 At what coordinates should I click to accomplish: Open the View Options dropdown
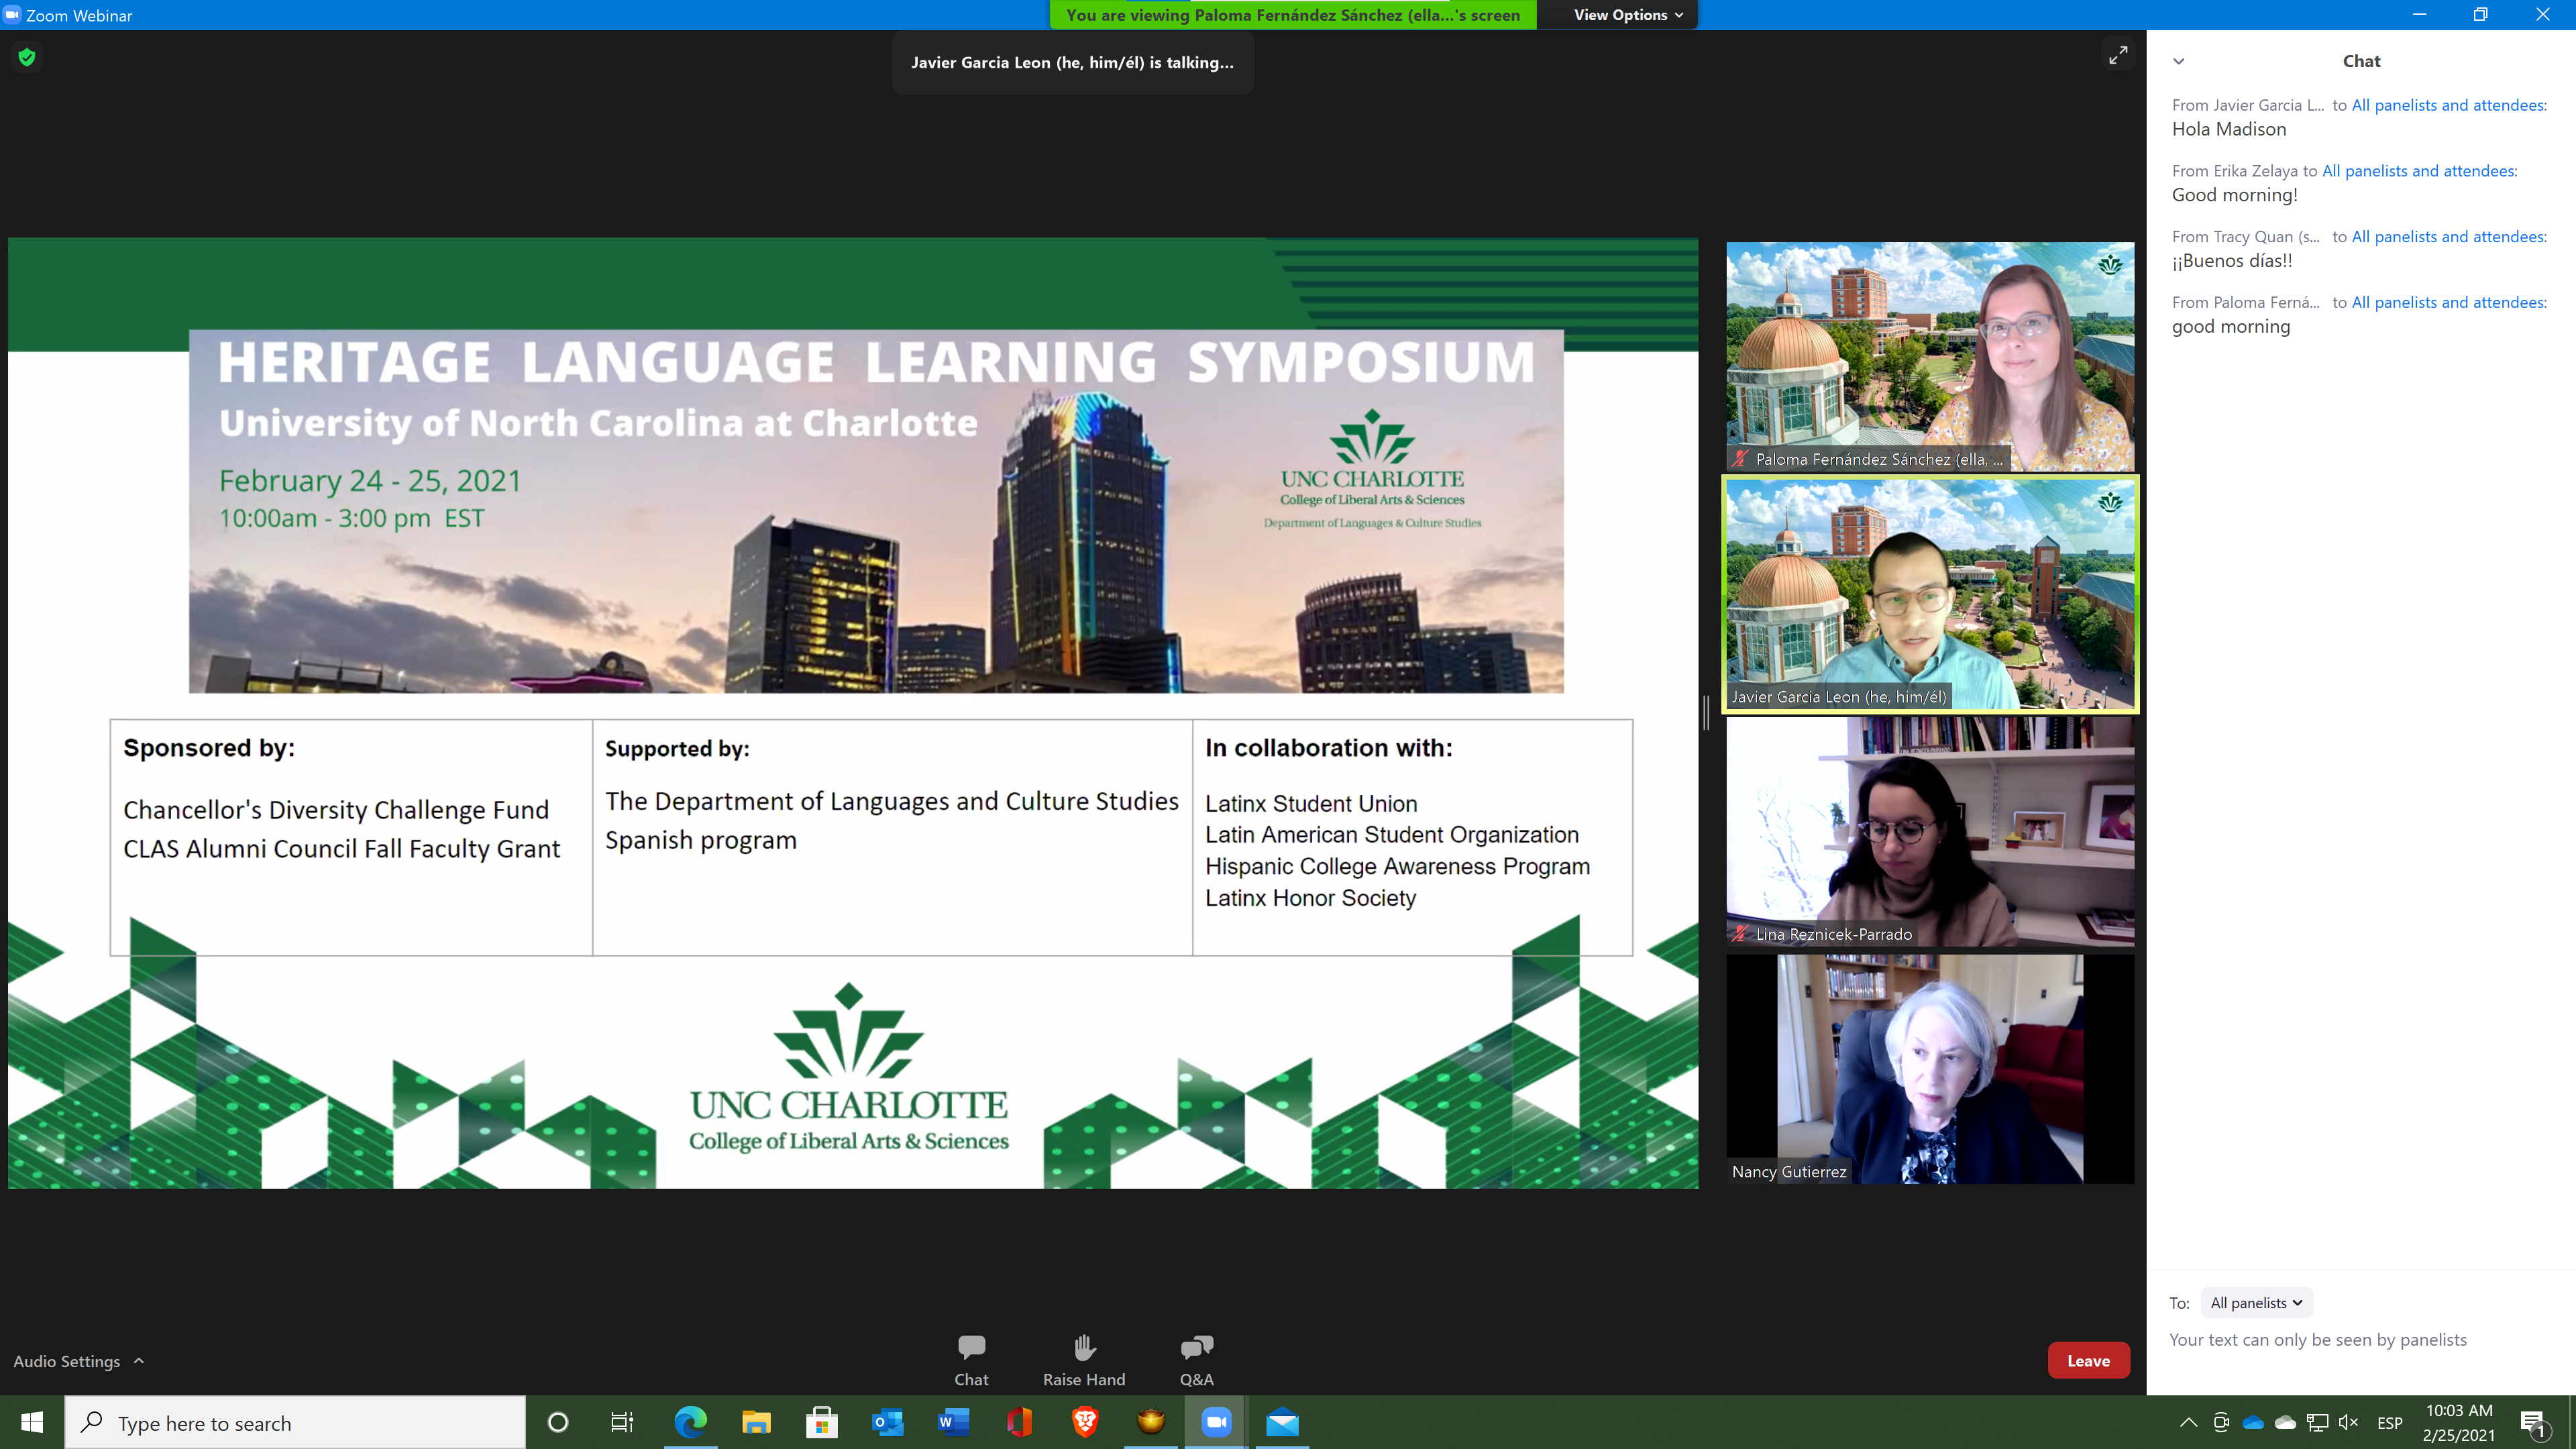point(1627,15)
